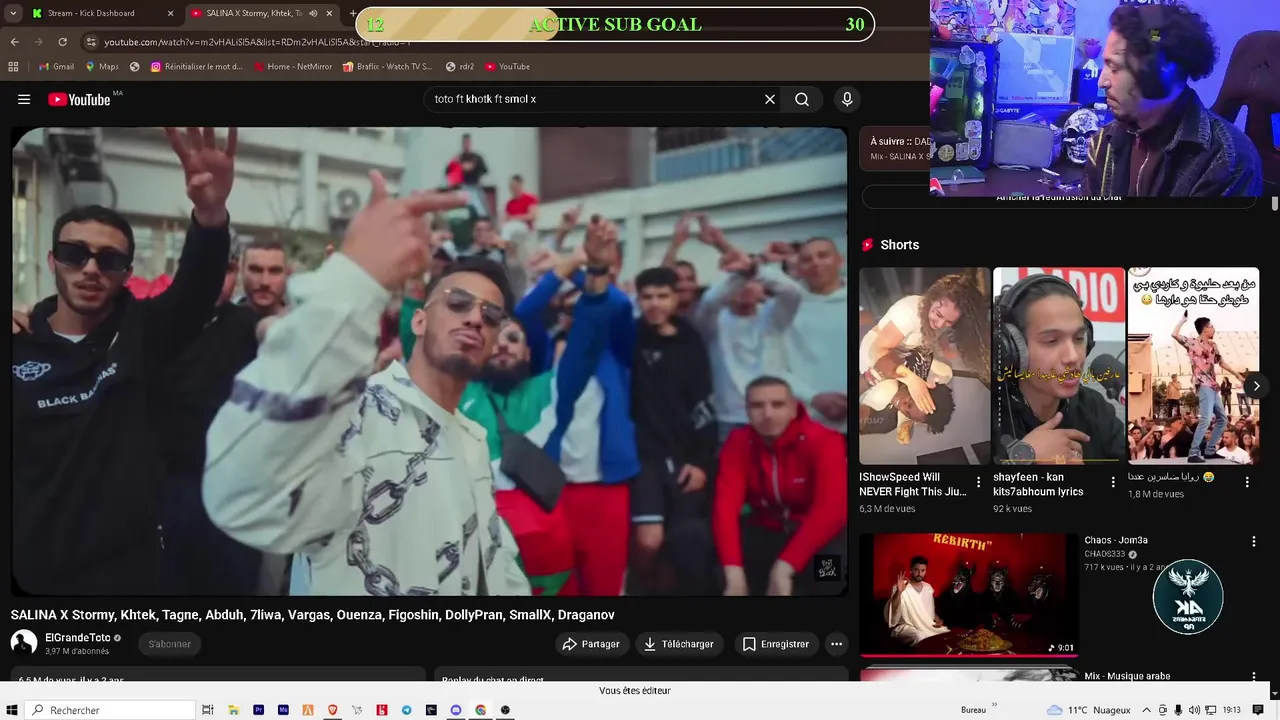
Task: Open the ElGrandeToto channel avatar
Action: (24, 643)
